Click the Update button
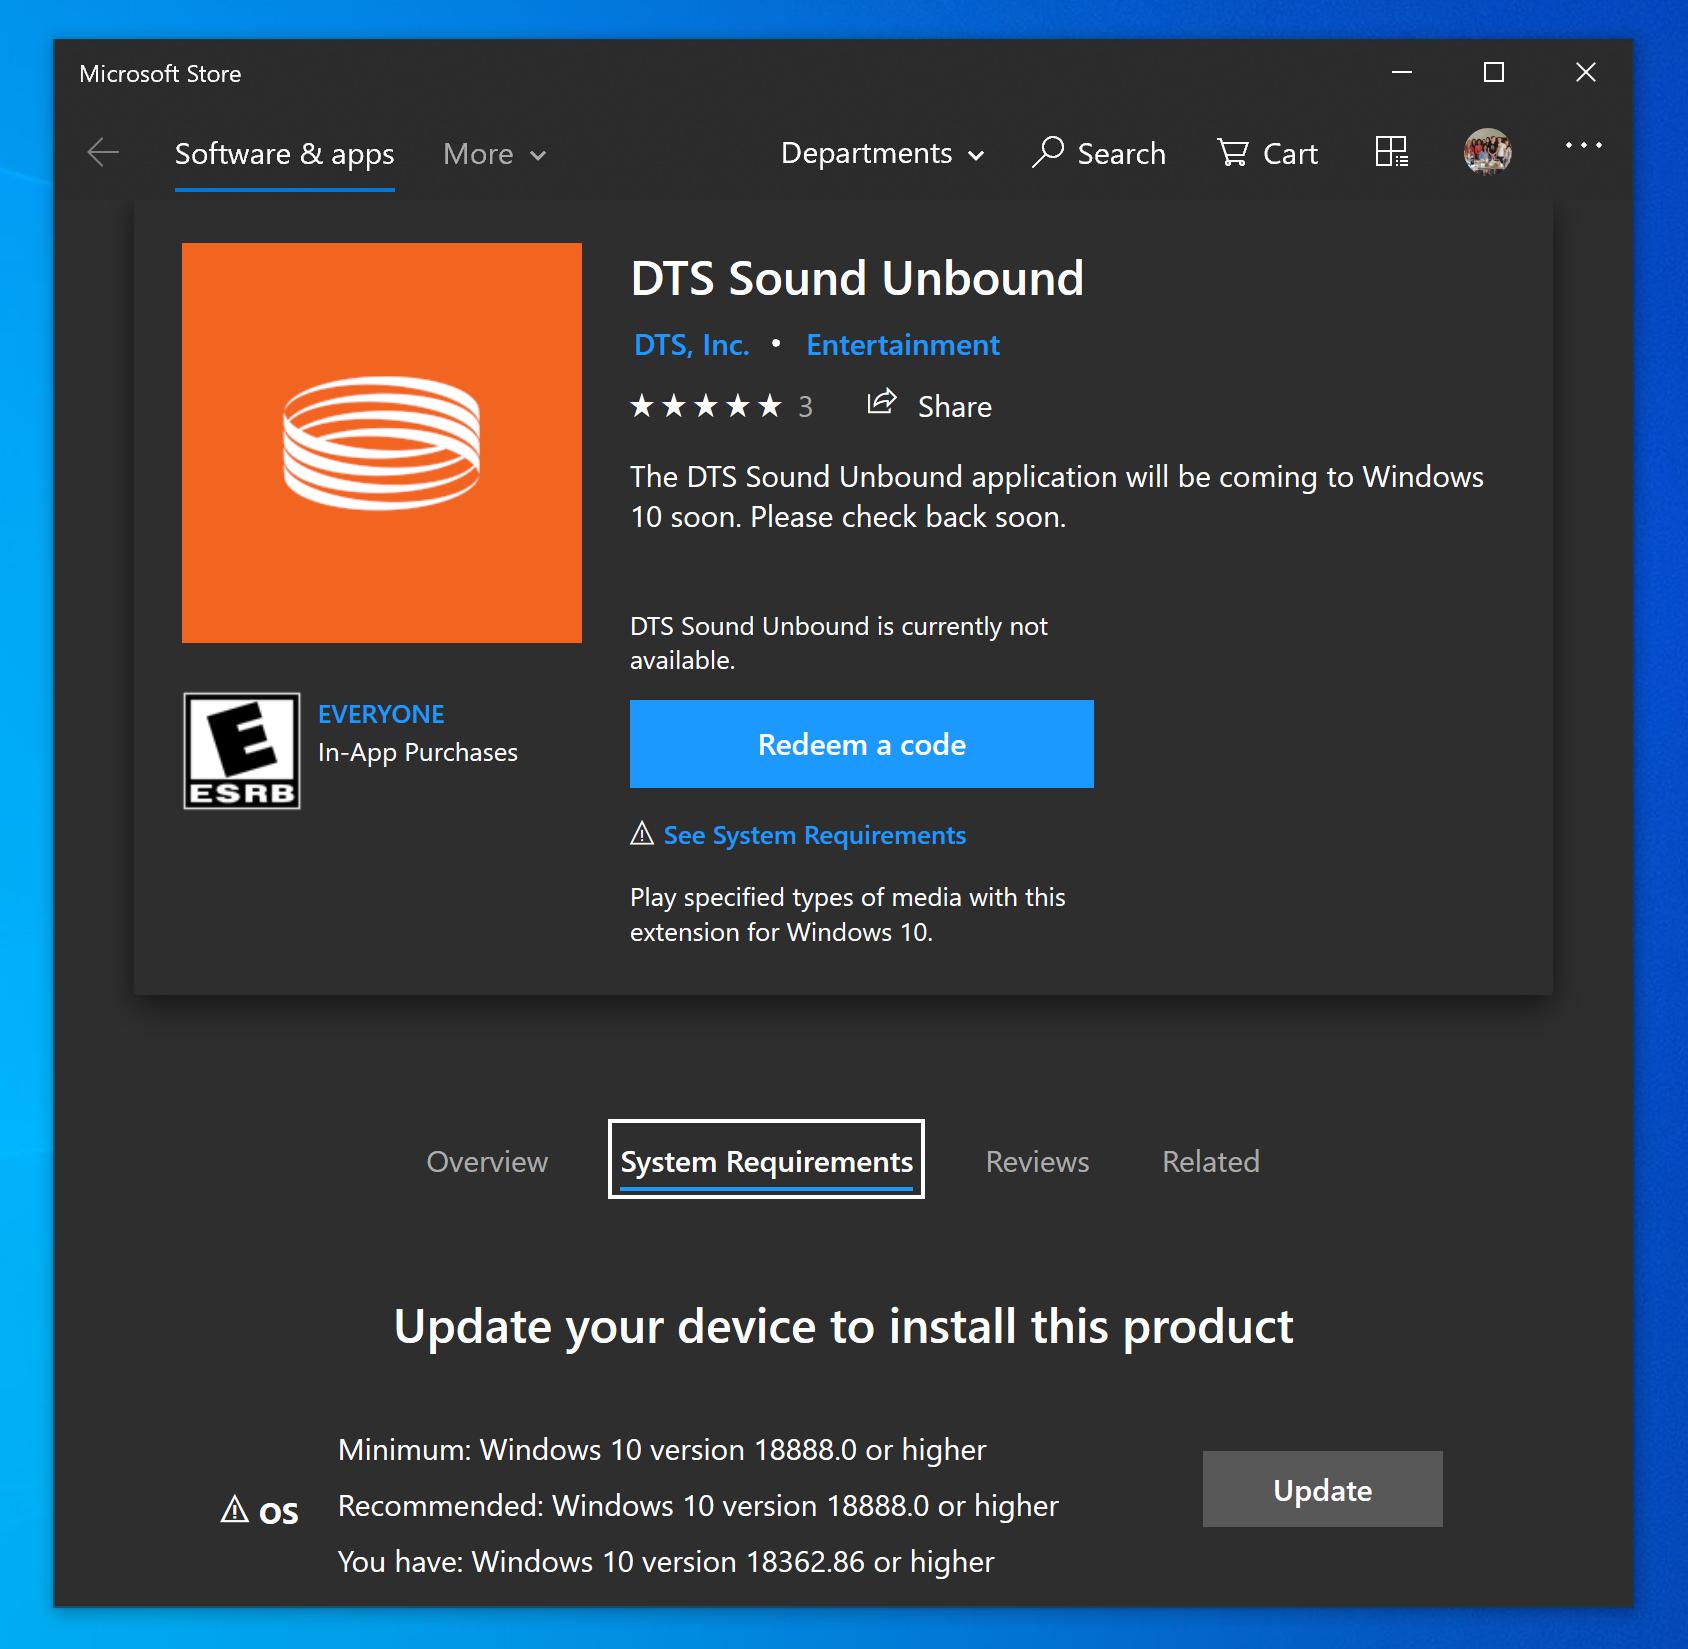 coord(1323,1489)
